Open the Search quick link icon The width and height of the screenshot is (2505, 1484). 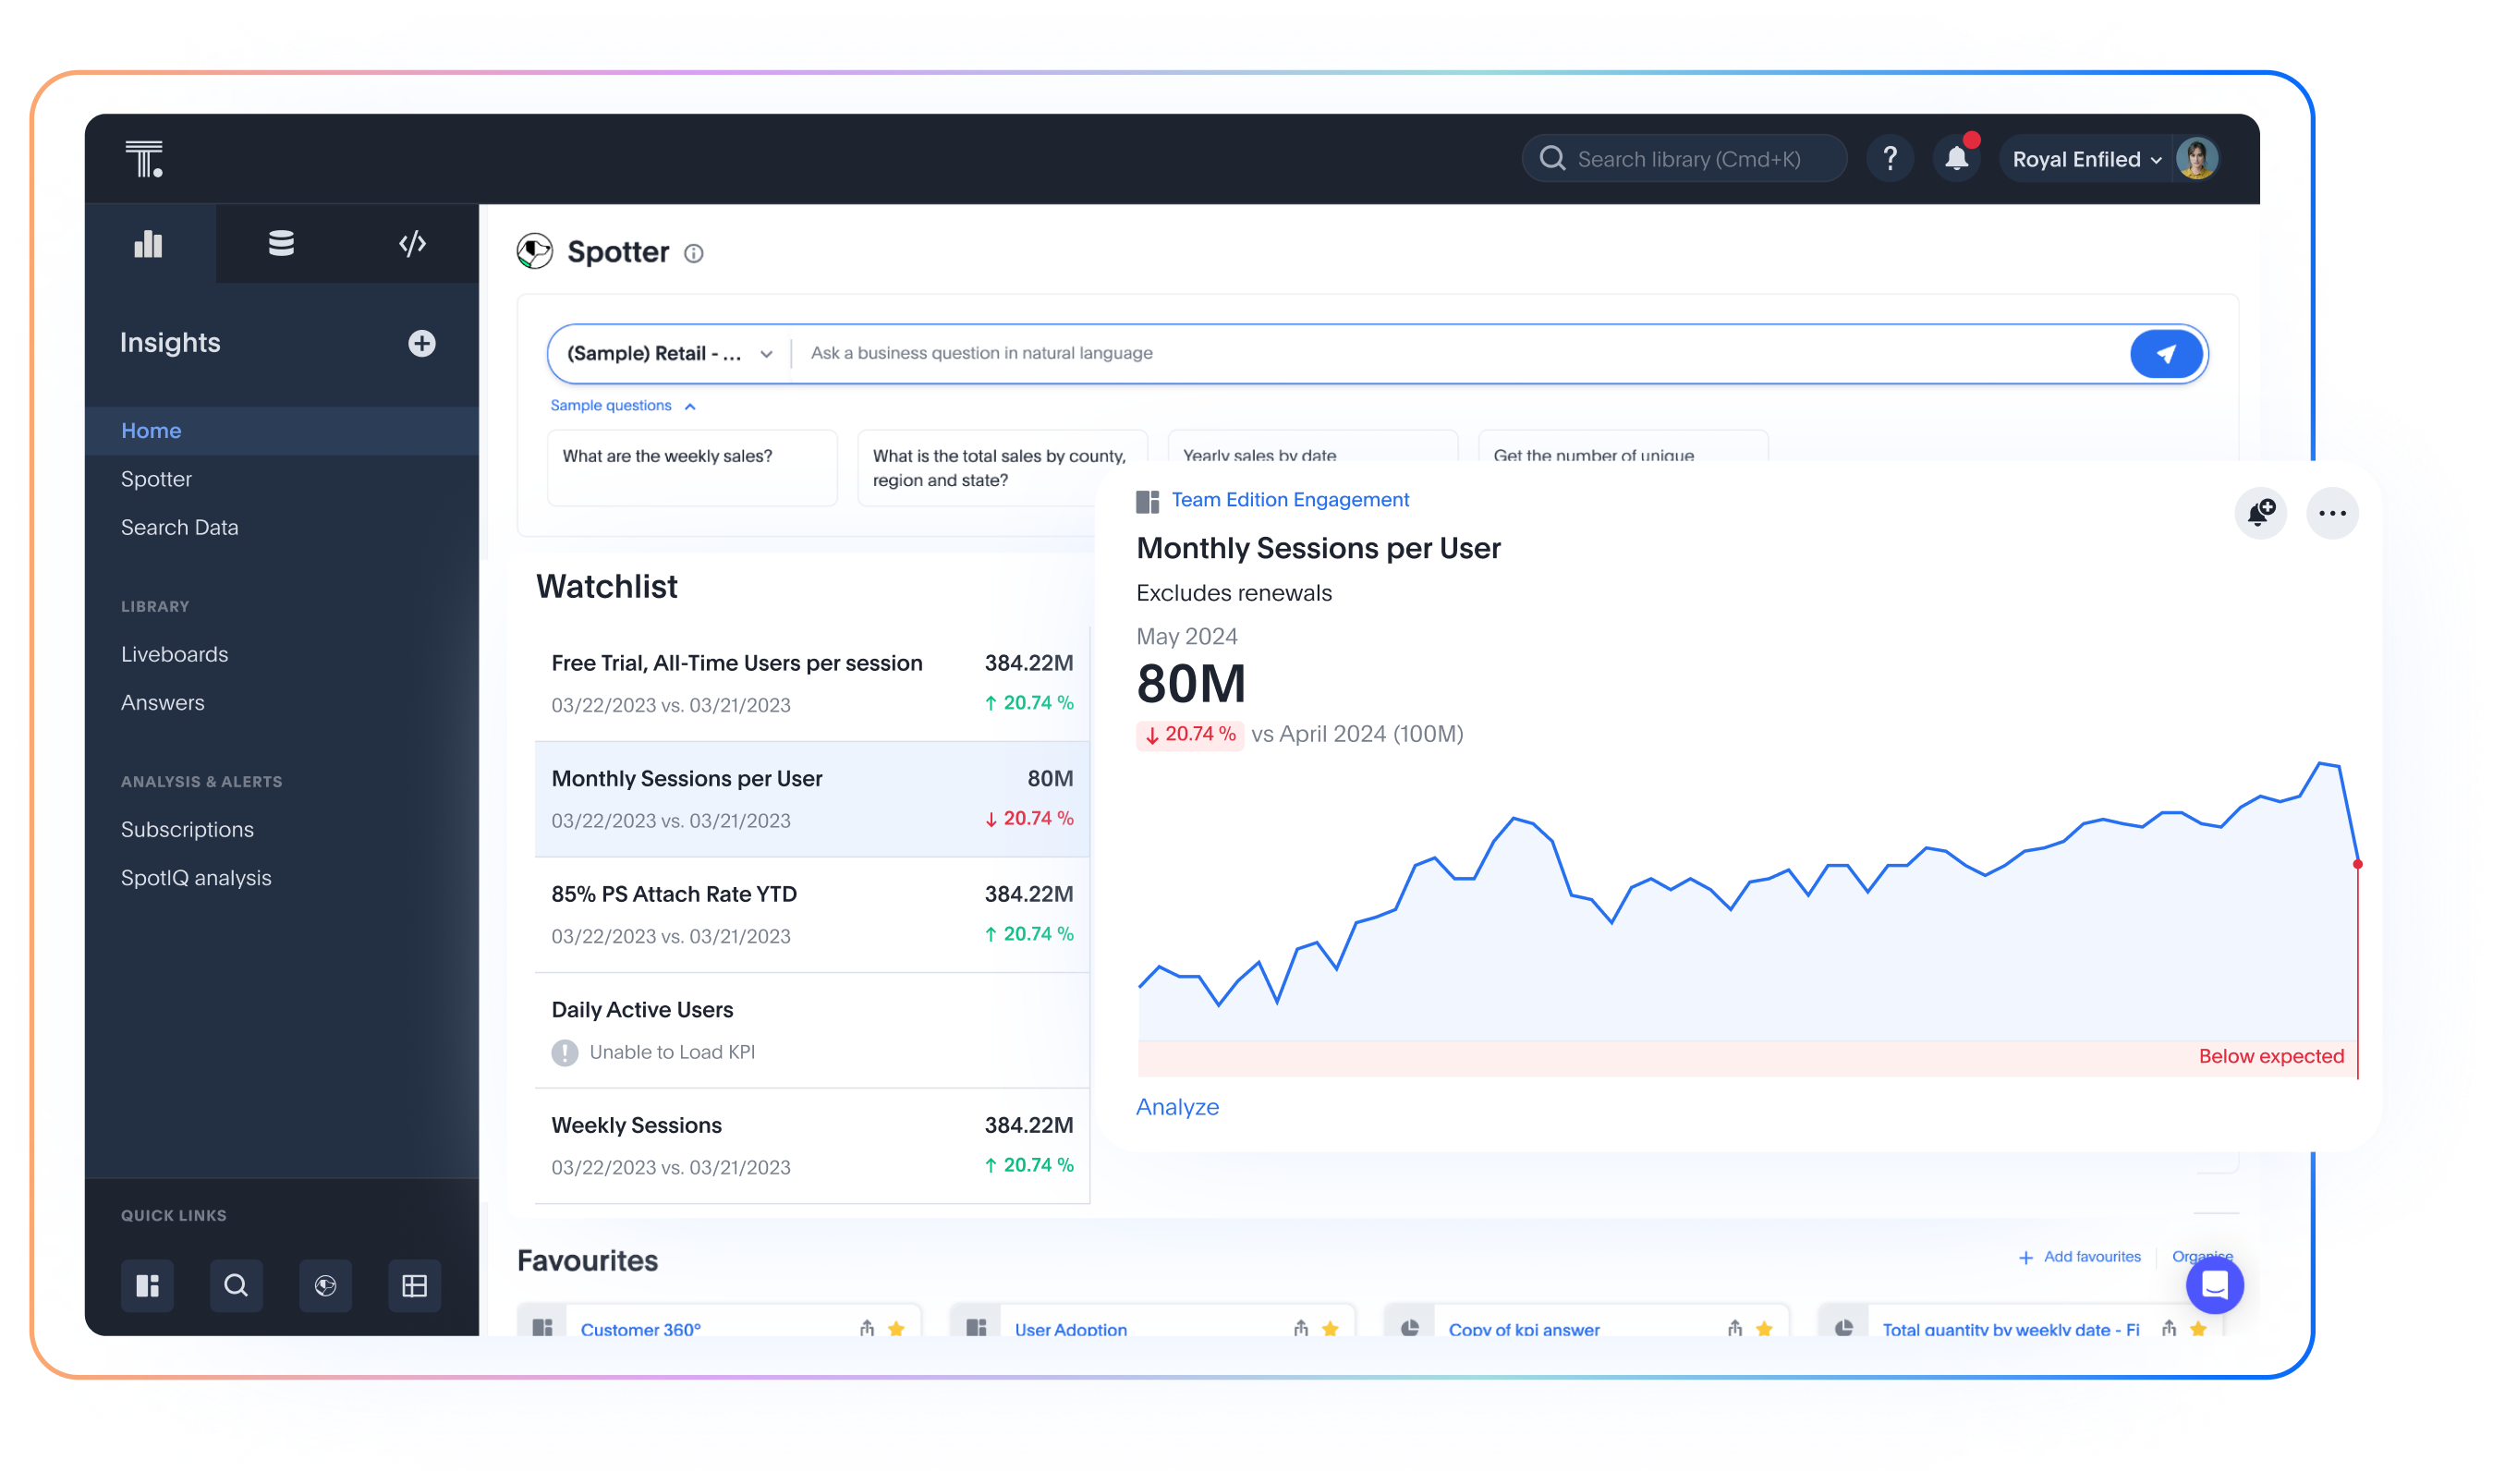pos(236,1286)
